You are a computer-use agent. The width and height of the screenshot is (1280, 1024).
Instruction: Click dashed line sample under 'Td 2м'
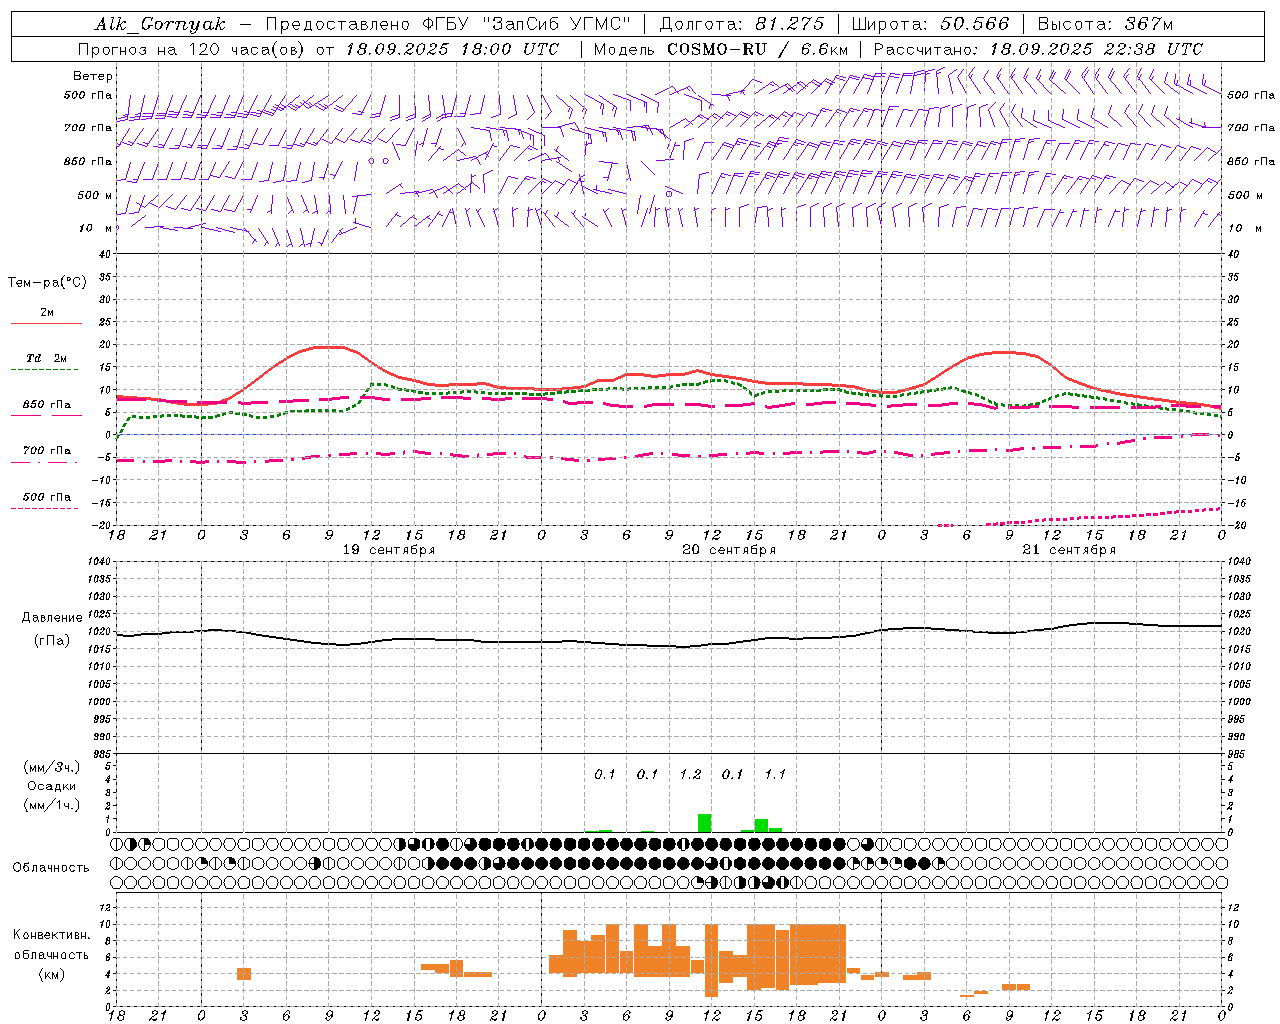tap(45, 370)
